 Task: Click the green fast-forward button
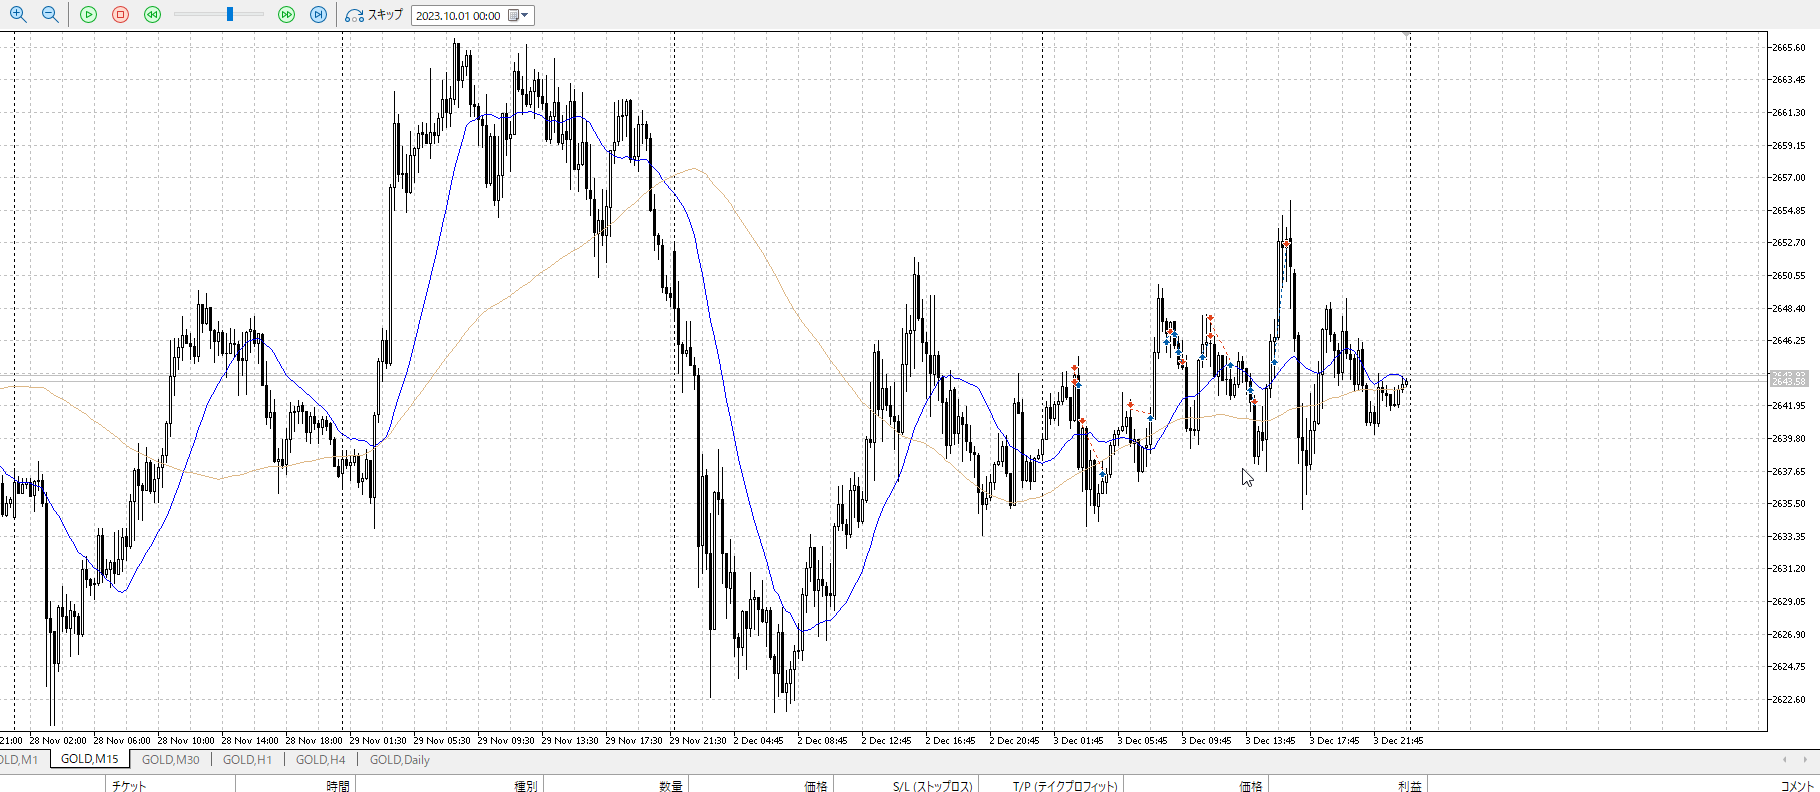click(286, 15)
